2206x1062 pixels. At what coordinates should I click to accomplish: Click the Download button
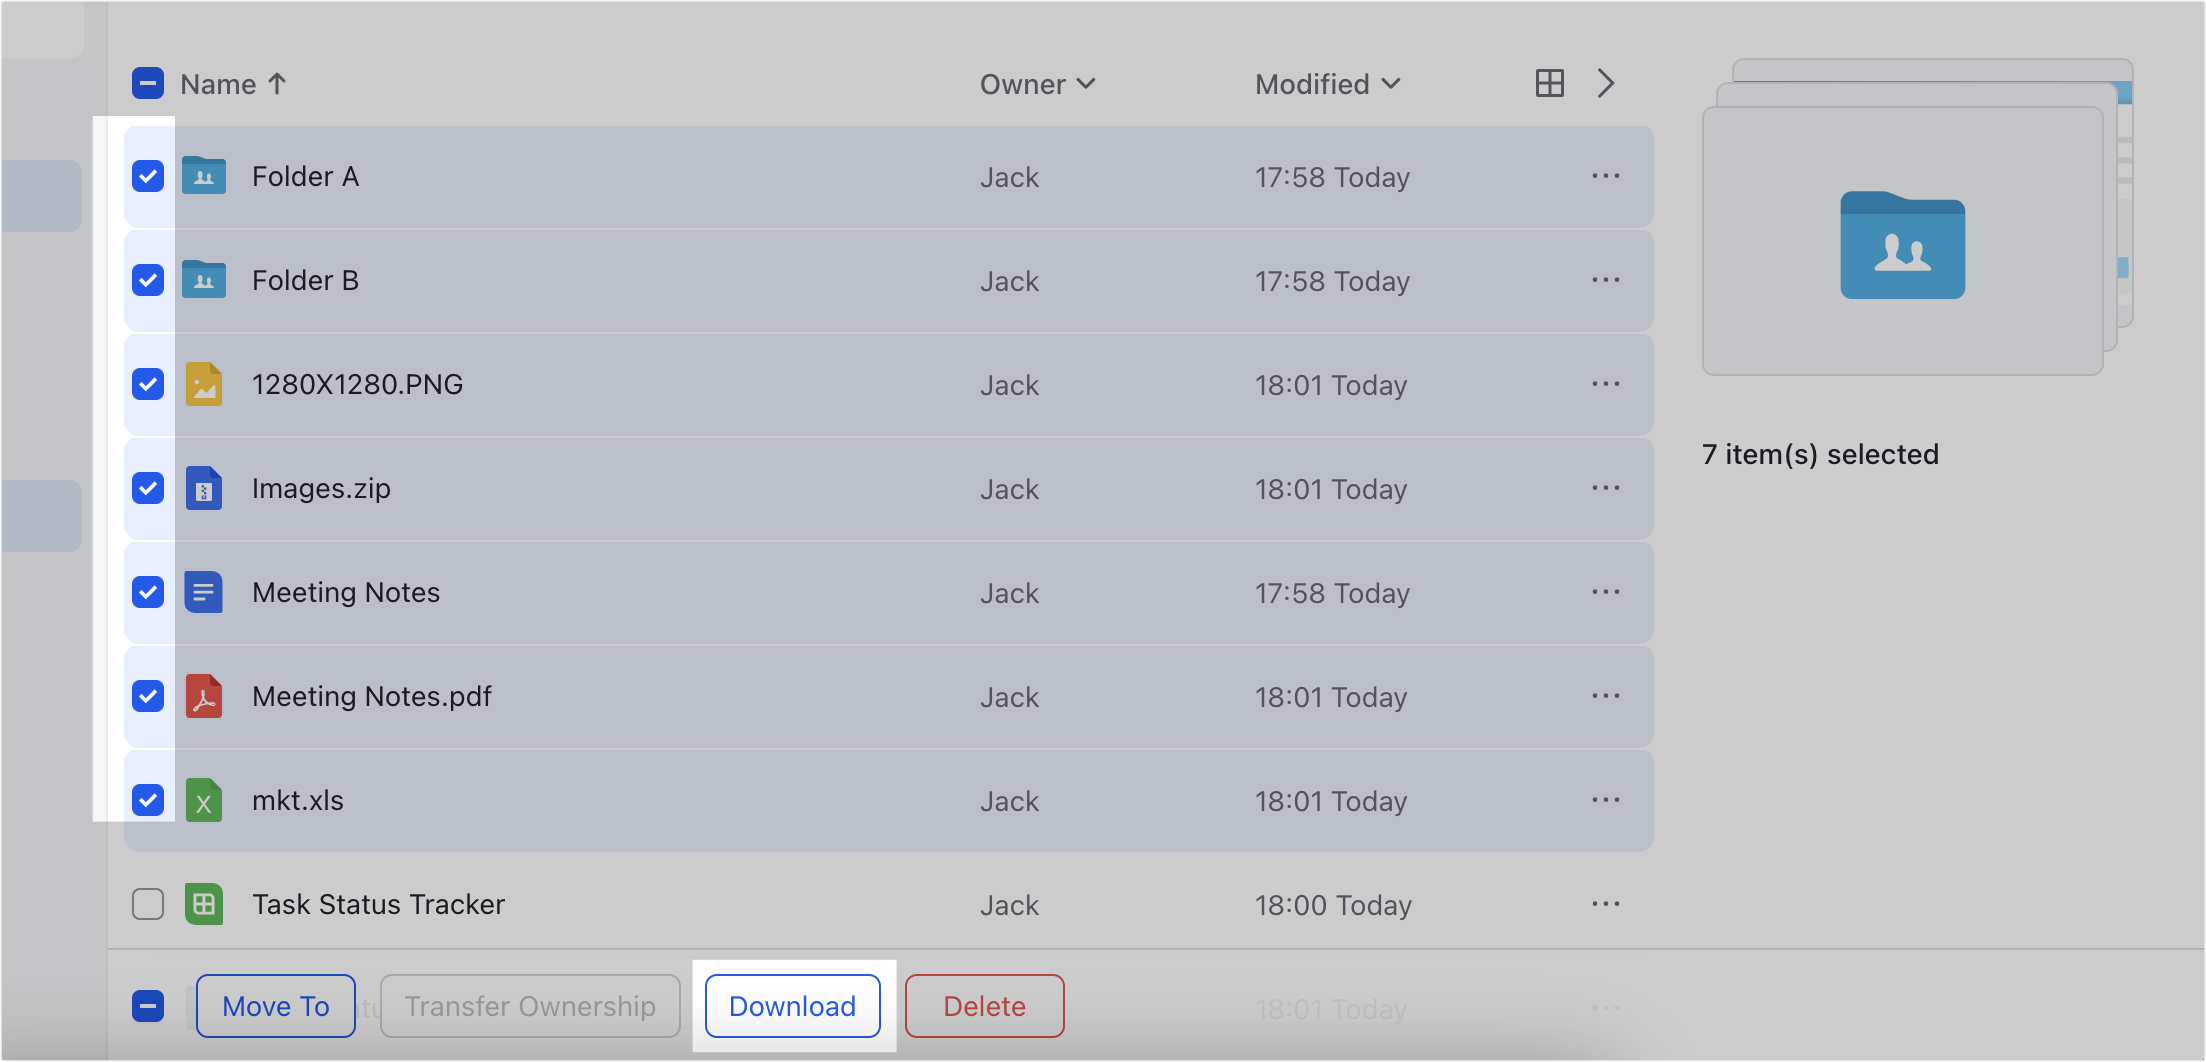(791, 1006)
